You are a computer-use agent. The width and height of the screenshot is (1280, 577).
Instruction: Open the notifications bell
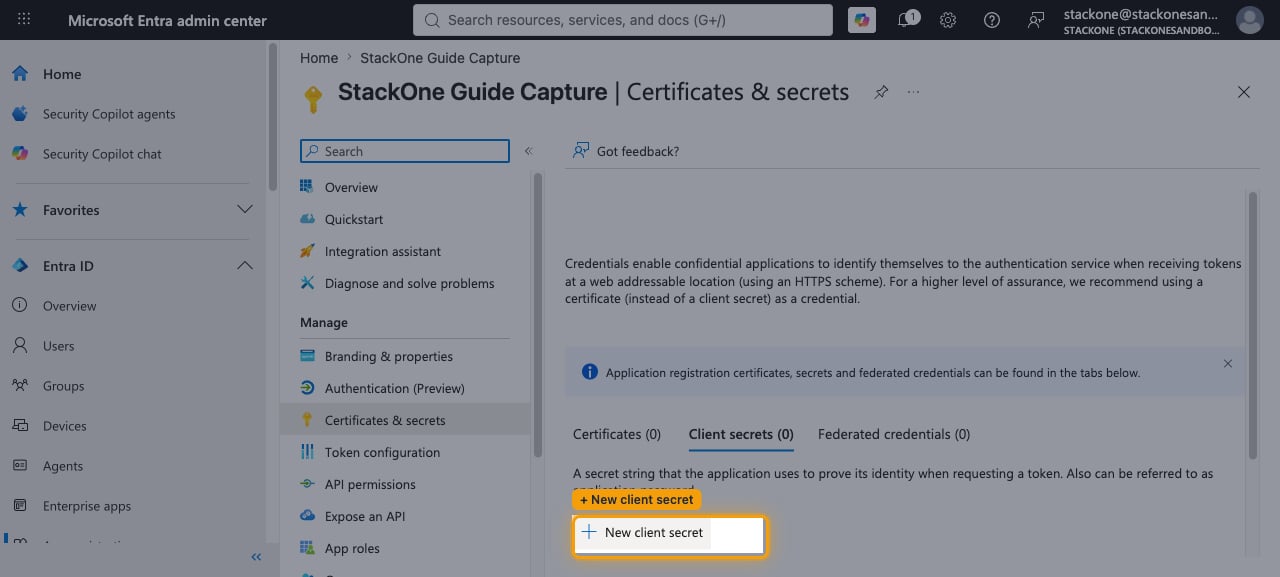[x=908, y=20]
